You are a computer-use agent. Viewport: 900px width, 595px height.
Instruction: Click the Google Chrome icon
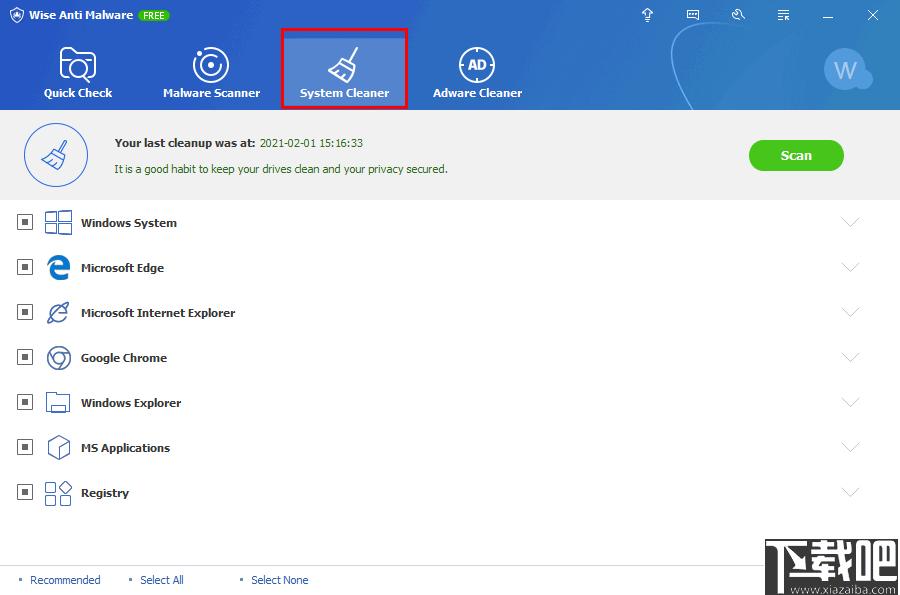coord(59,357)
